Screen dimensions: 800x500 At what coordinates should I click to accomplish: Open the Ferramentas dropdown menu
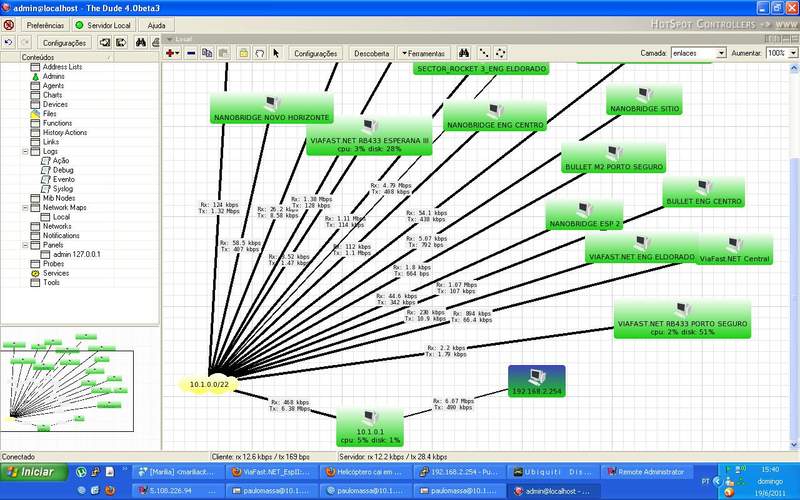click(x=423, y=53)
